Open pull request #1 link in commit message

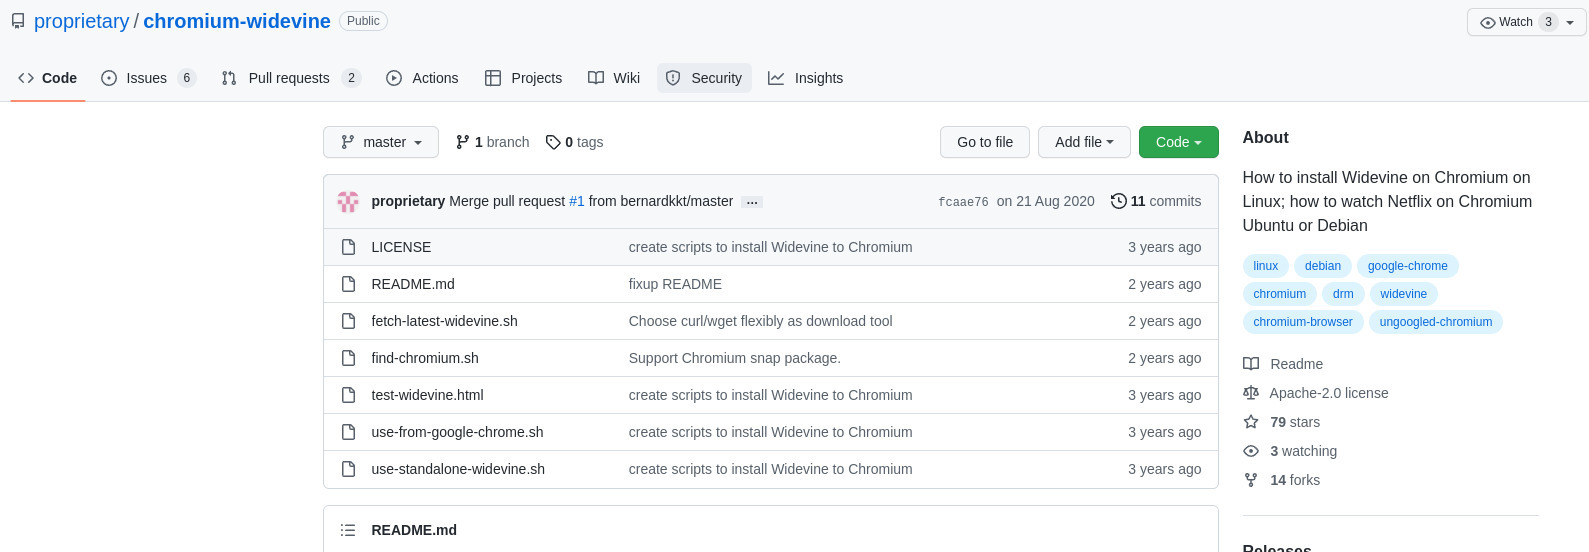click(576, 201)
